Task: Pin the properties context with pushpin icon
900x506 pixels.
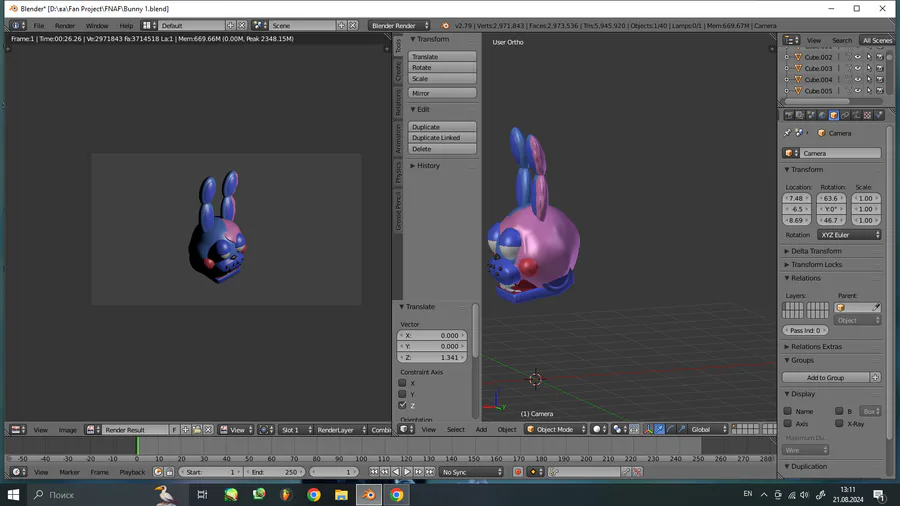Action: point(788,133)
